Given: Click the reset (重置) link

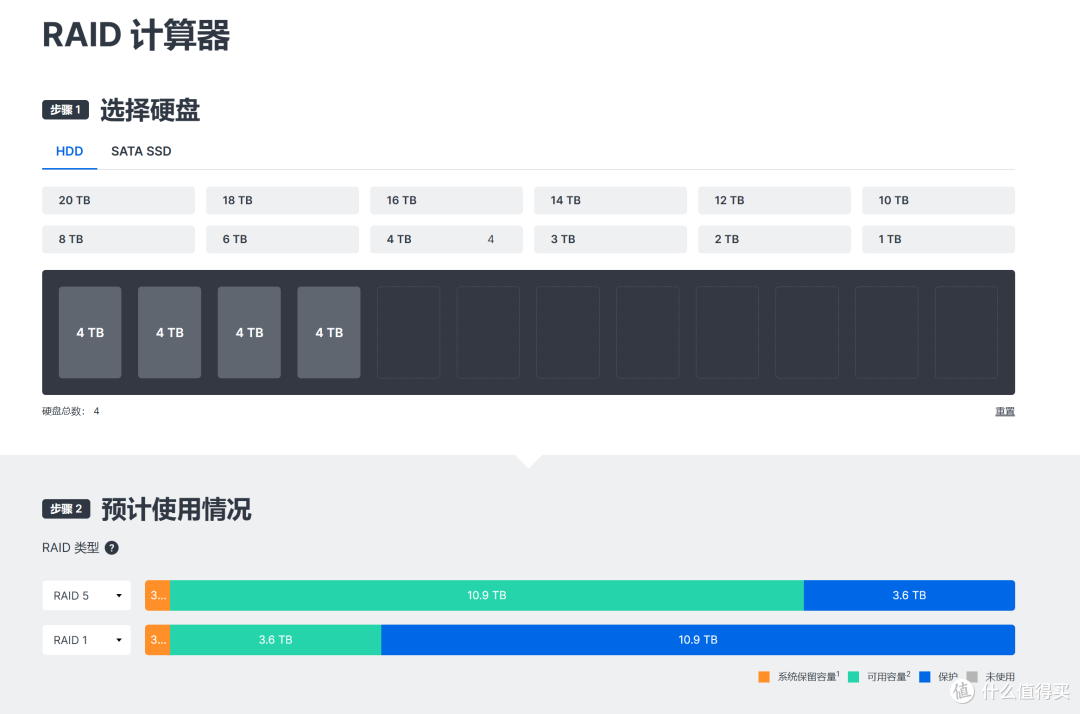Looking at the screenshot, I should pos(1005,411).
